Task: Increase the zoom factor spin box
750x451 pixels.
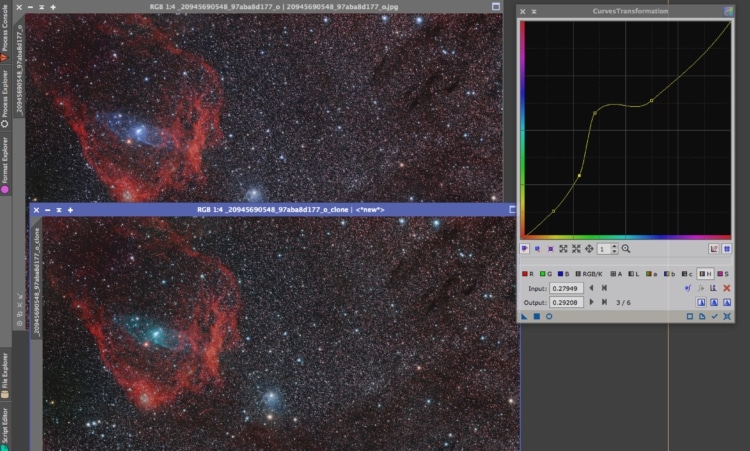Action: [x=615, y=246]
